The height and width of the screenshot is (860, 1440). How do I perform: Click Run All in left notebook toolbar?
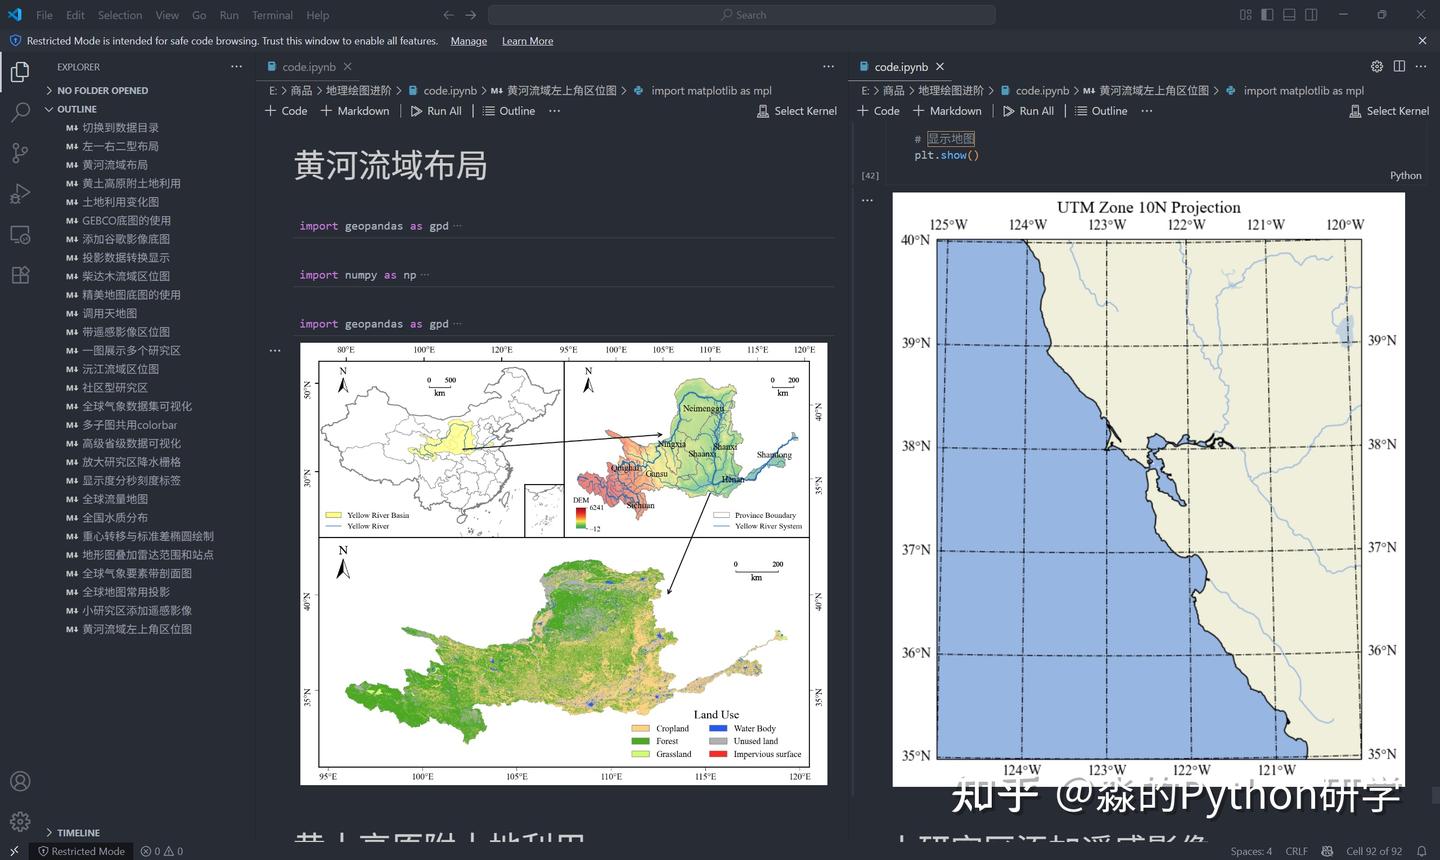click(x=436, y=111)
